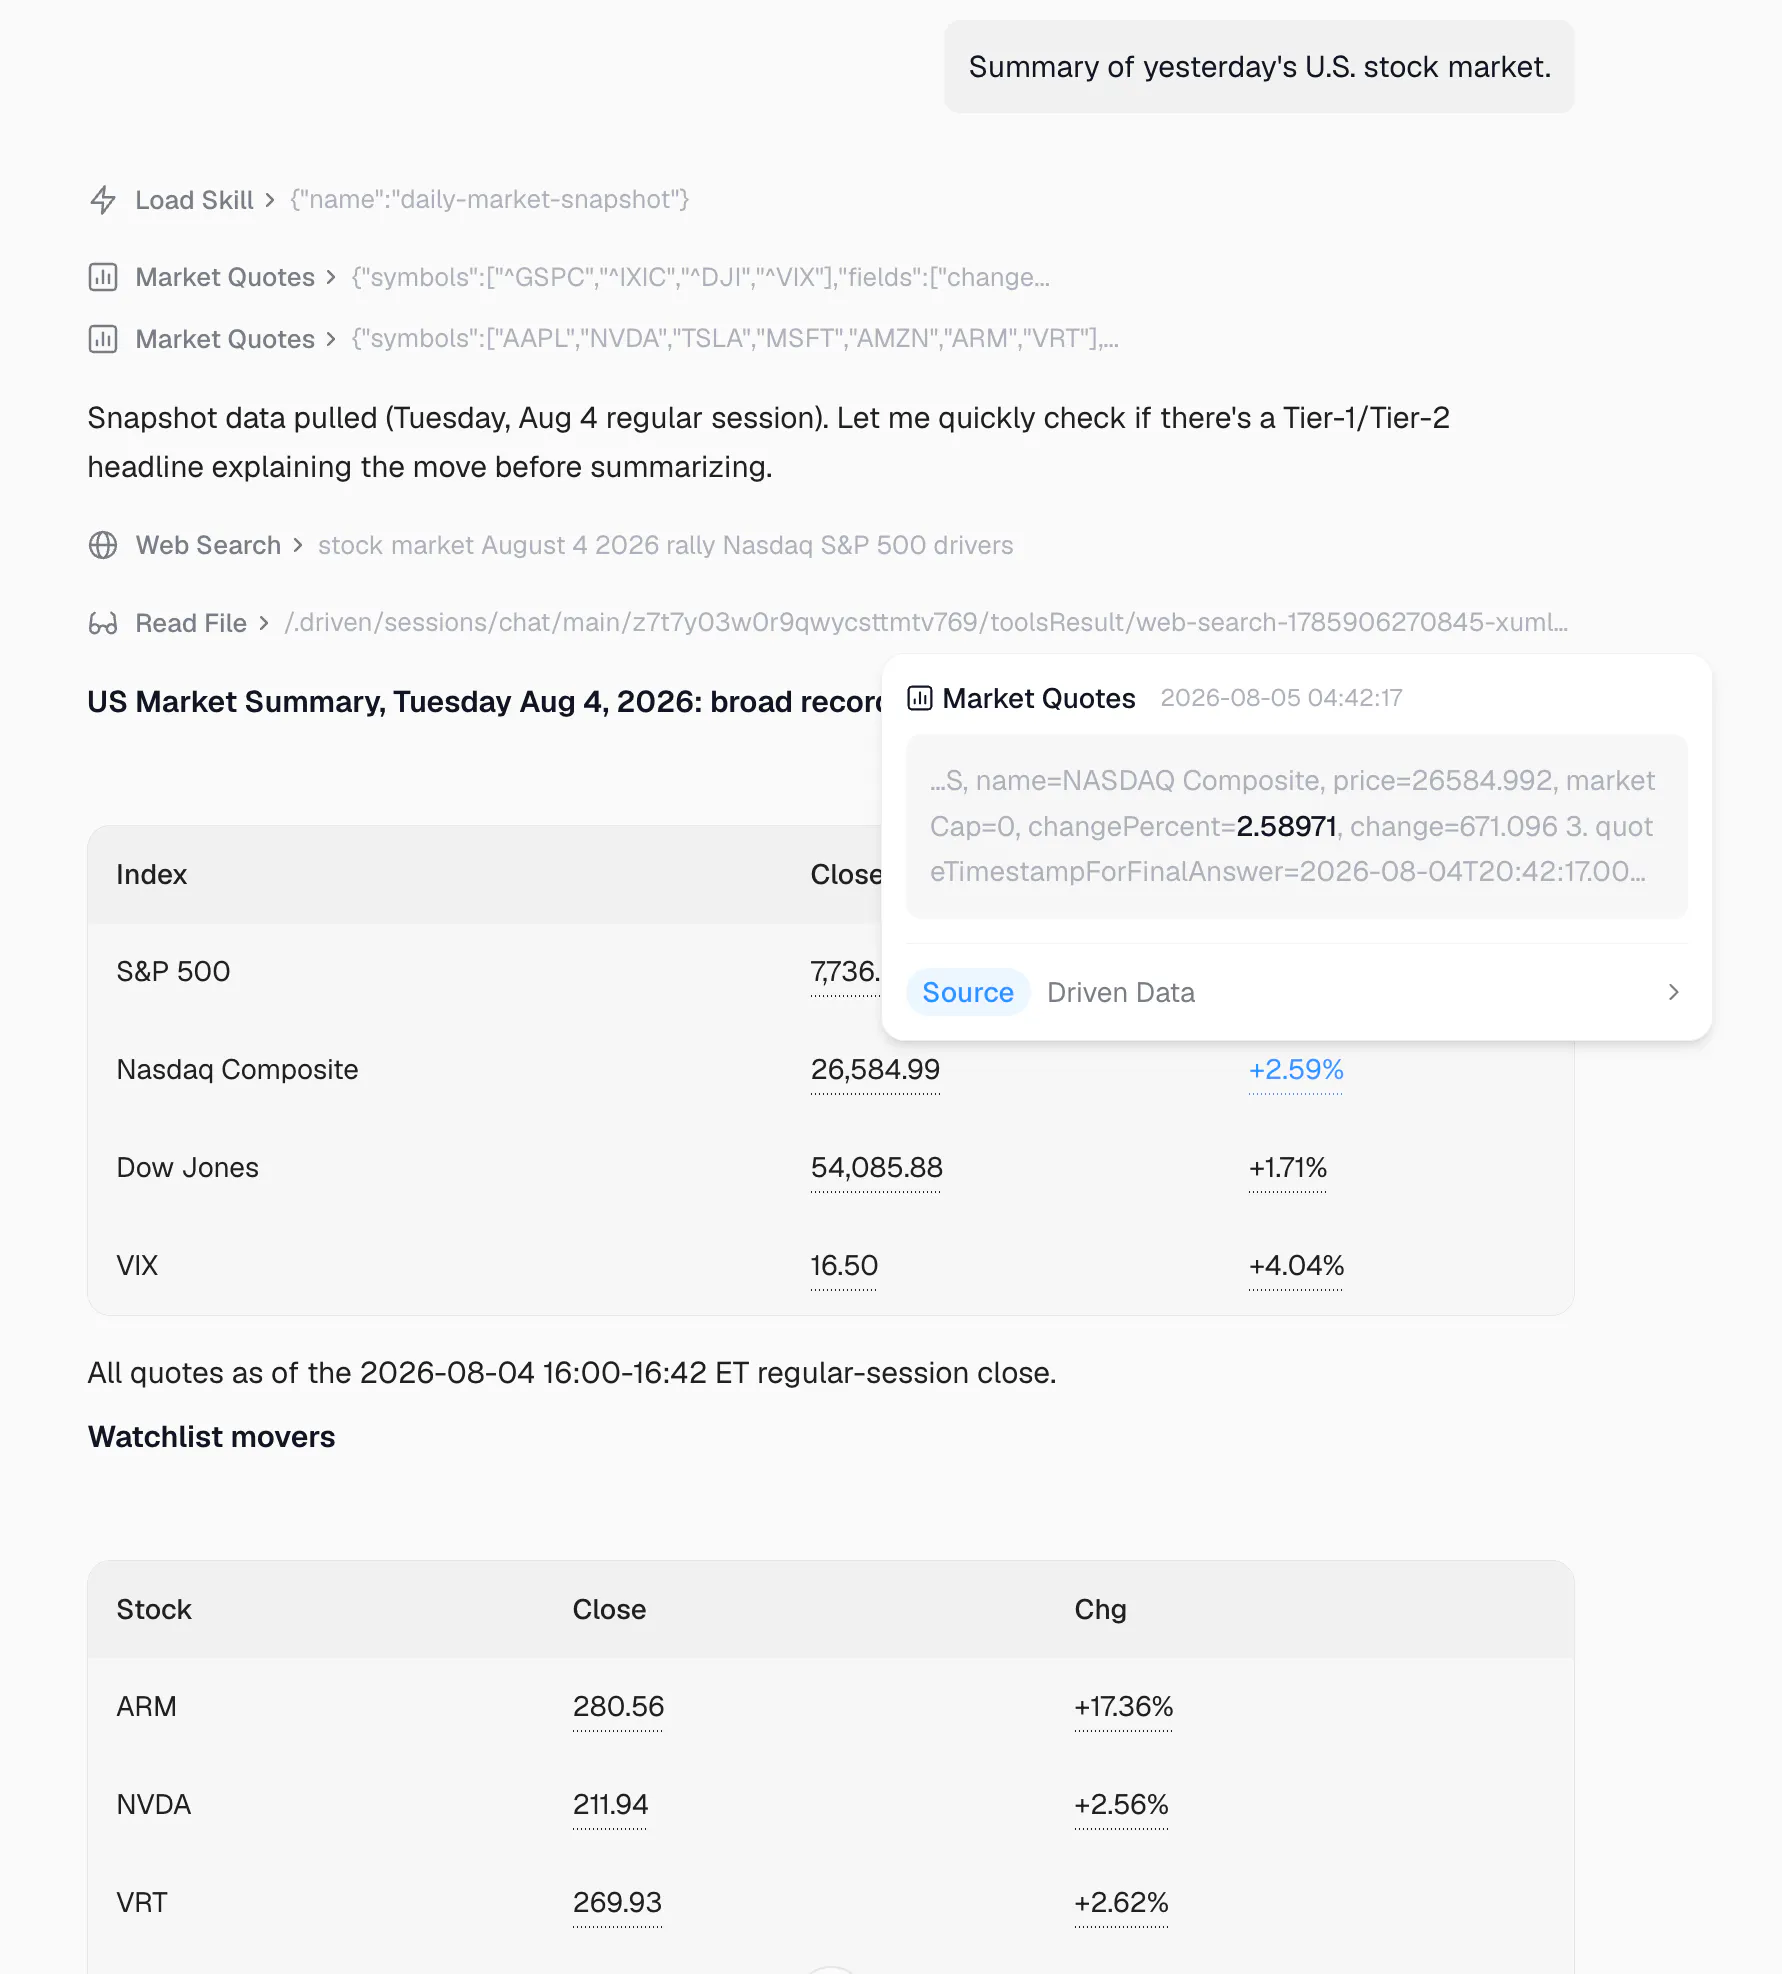Image resolution: width=1782 pixels, height=1974 pixels.
Task: Click the Web Search globe icon
Action: click(103, 545)
